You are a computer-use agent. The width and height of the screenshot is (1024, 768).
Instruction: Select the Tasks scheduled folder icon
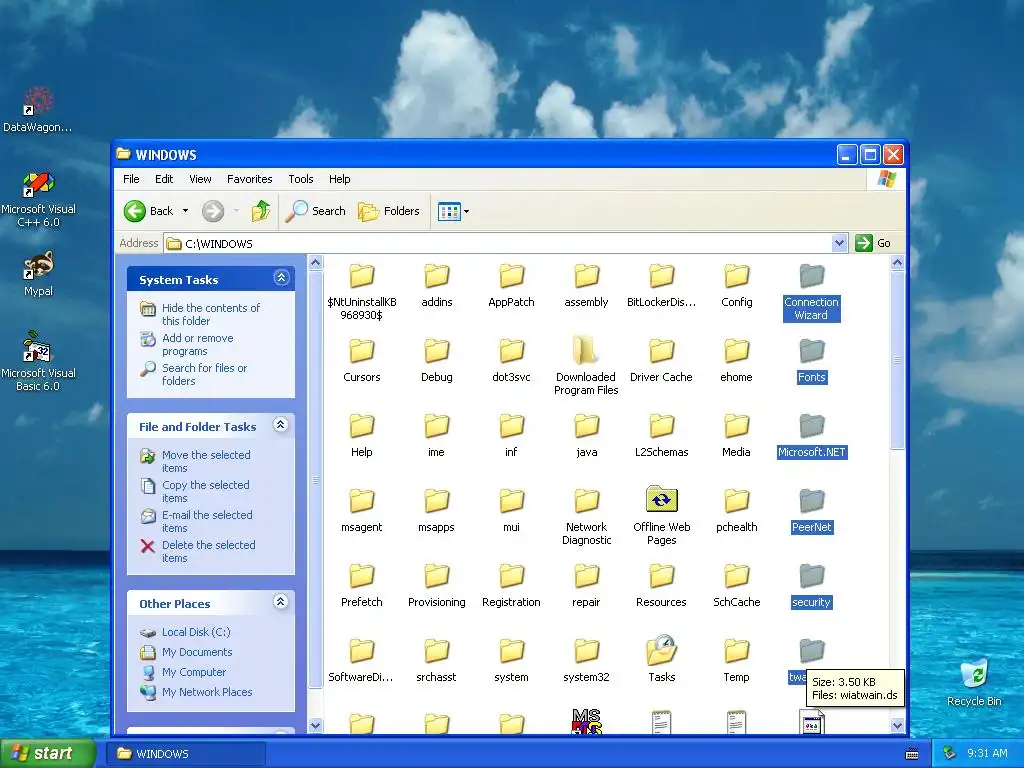pyautogui.click(x=661, y=659)
